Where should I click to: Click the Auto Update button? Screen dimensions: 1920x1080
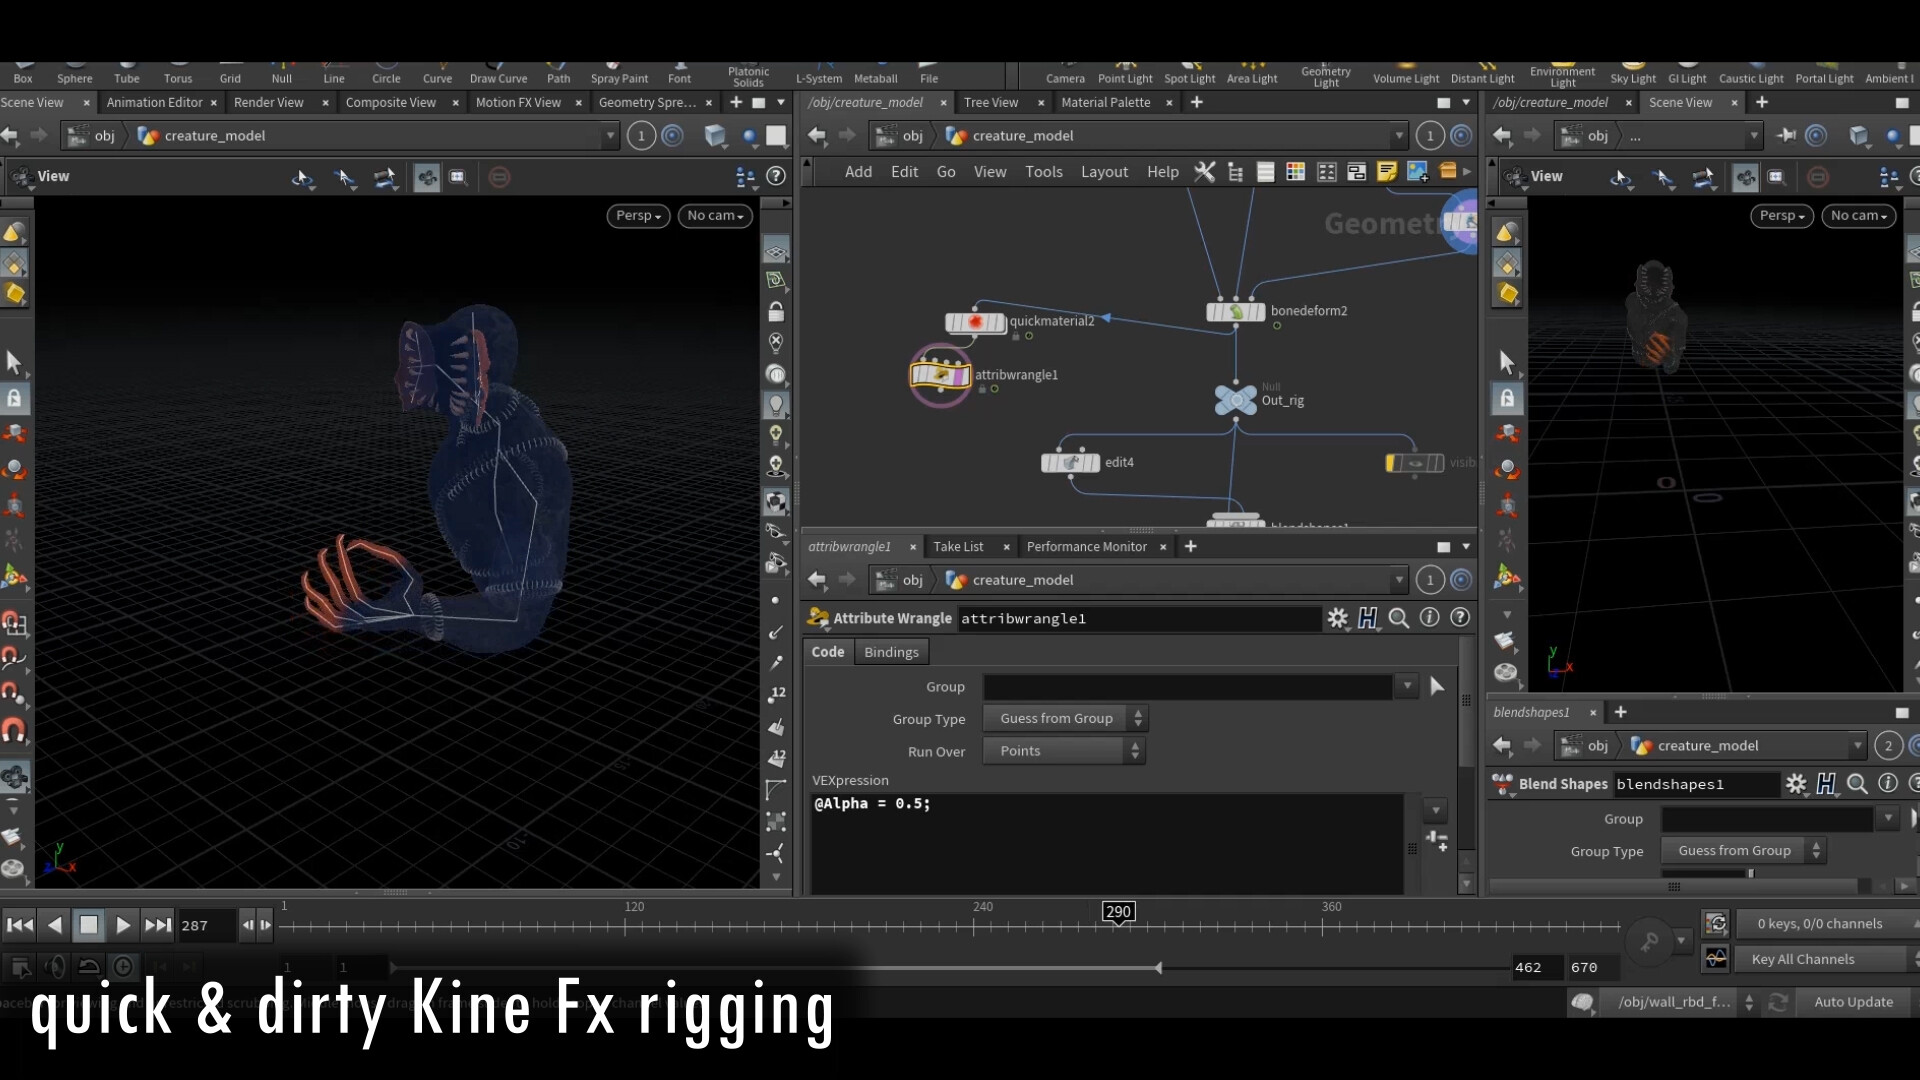pos(1854,1001)
